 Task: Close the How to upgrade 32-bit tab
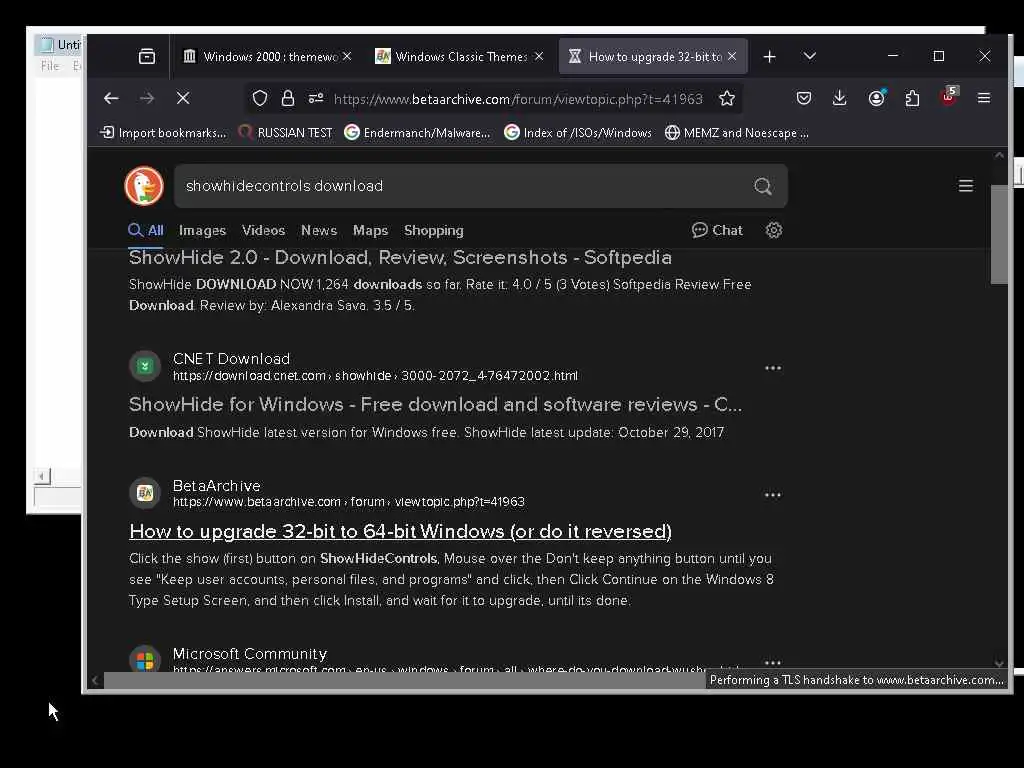click(732, 57)
